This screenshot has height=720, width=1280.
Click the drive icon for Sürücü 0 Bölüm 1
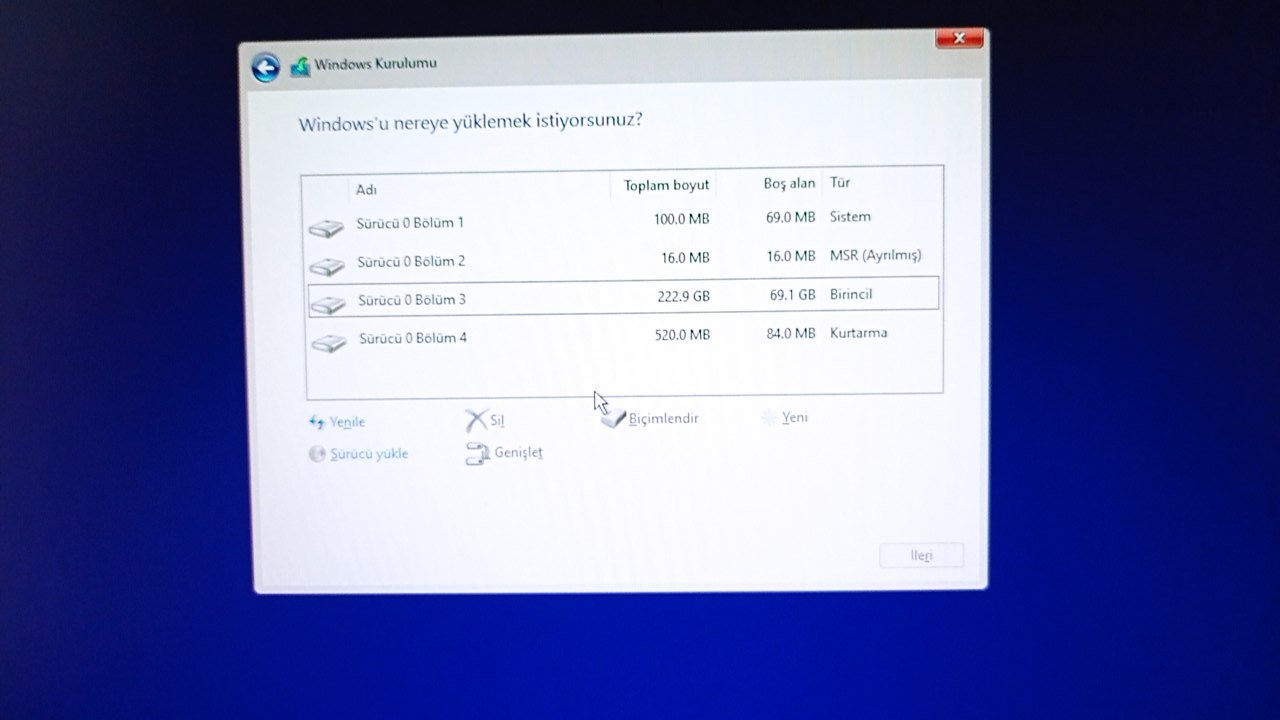[x=326, y=229]
